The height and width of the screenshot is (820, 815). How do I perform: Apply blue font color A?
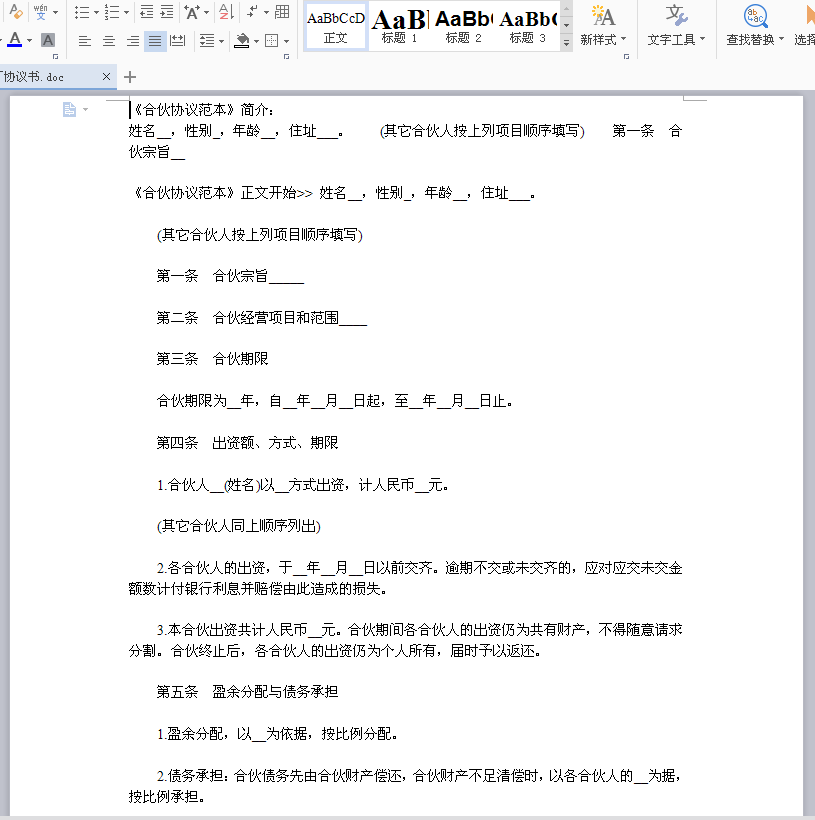tap(15, 40)
